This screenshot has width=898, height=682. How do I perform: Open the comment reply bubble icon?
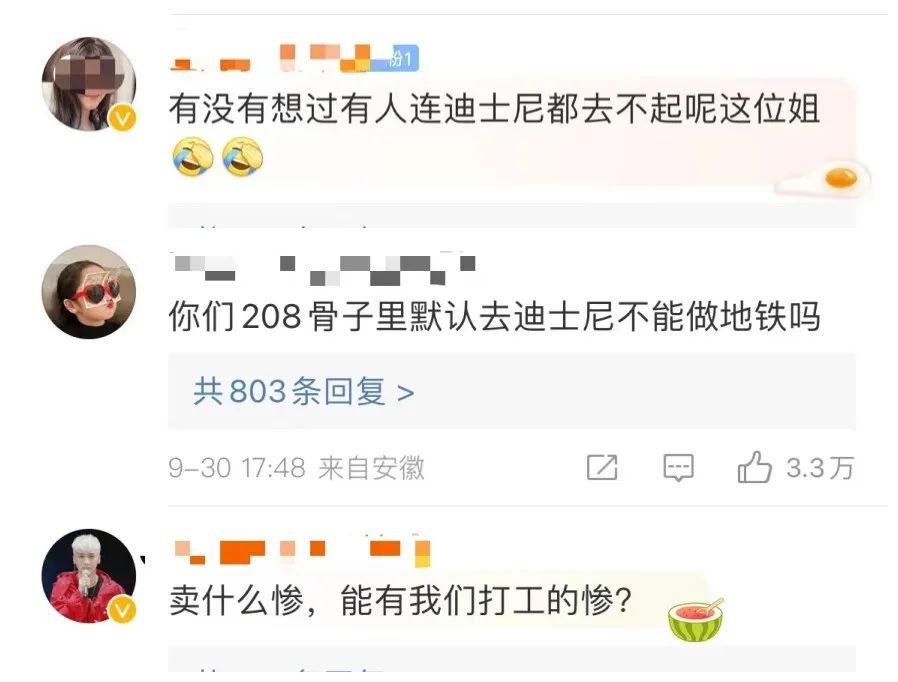pyautogui.click(x=678, y=468)
